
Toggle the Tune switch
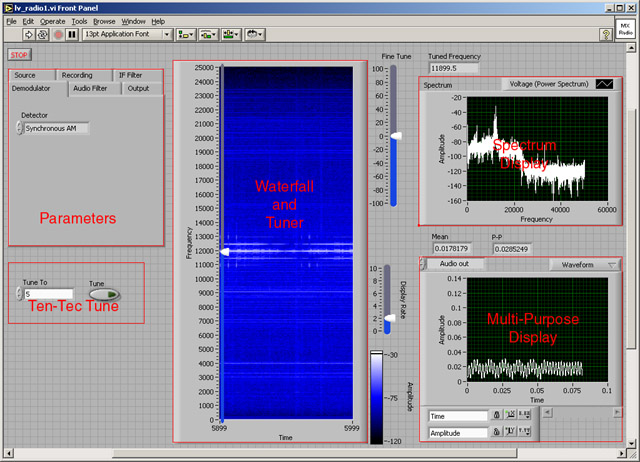tap(103, 294)
